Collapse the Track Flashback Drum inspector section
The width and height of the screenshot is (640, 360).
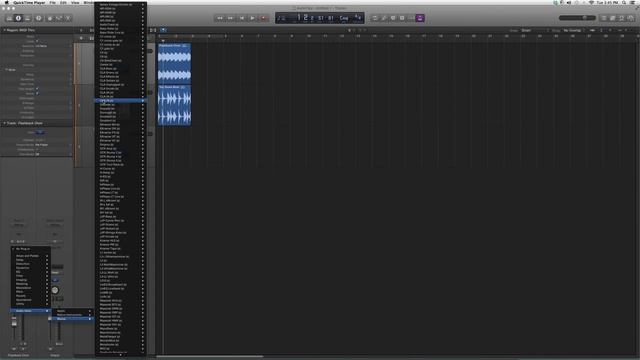[x=4, y=123]
